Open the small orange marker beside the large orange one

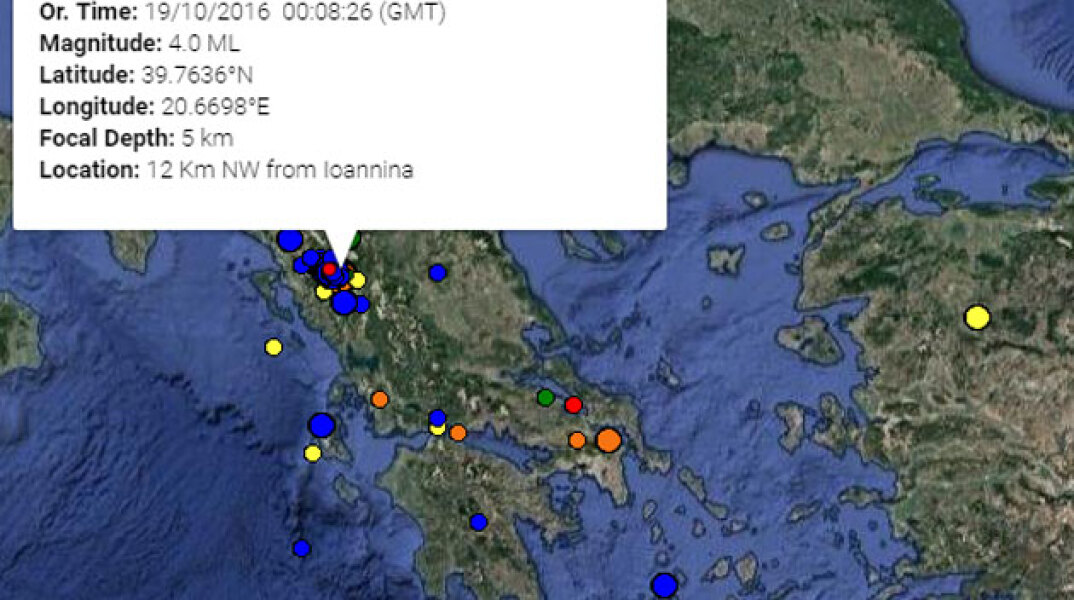[577, 440]
